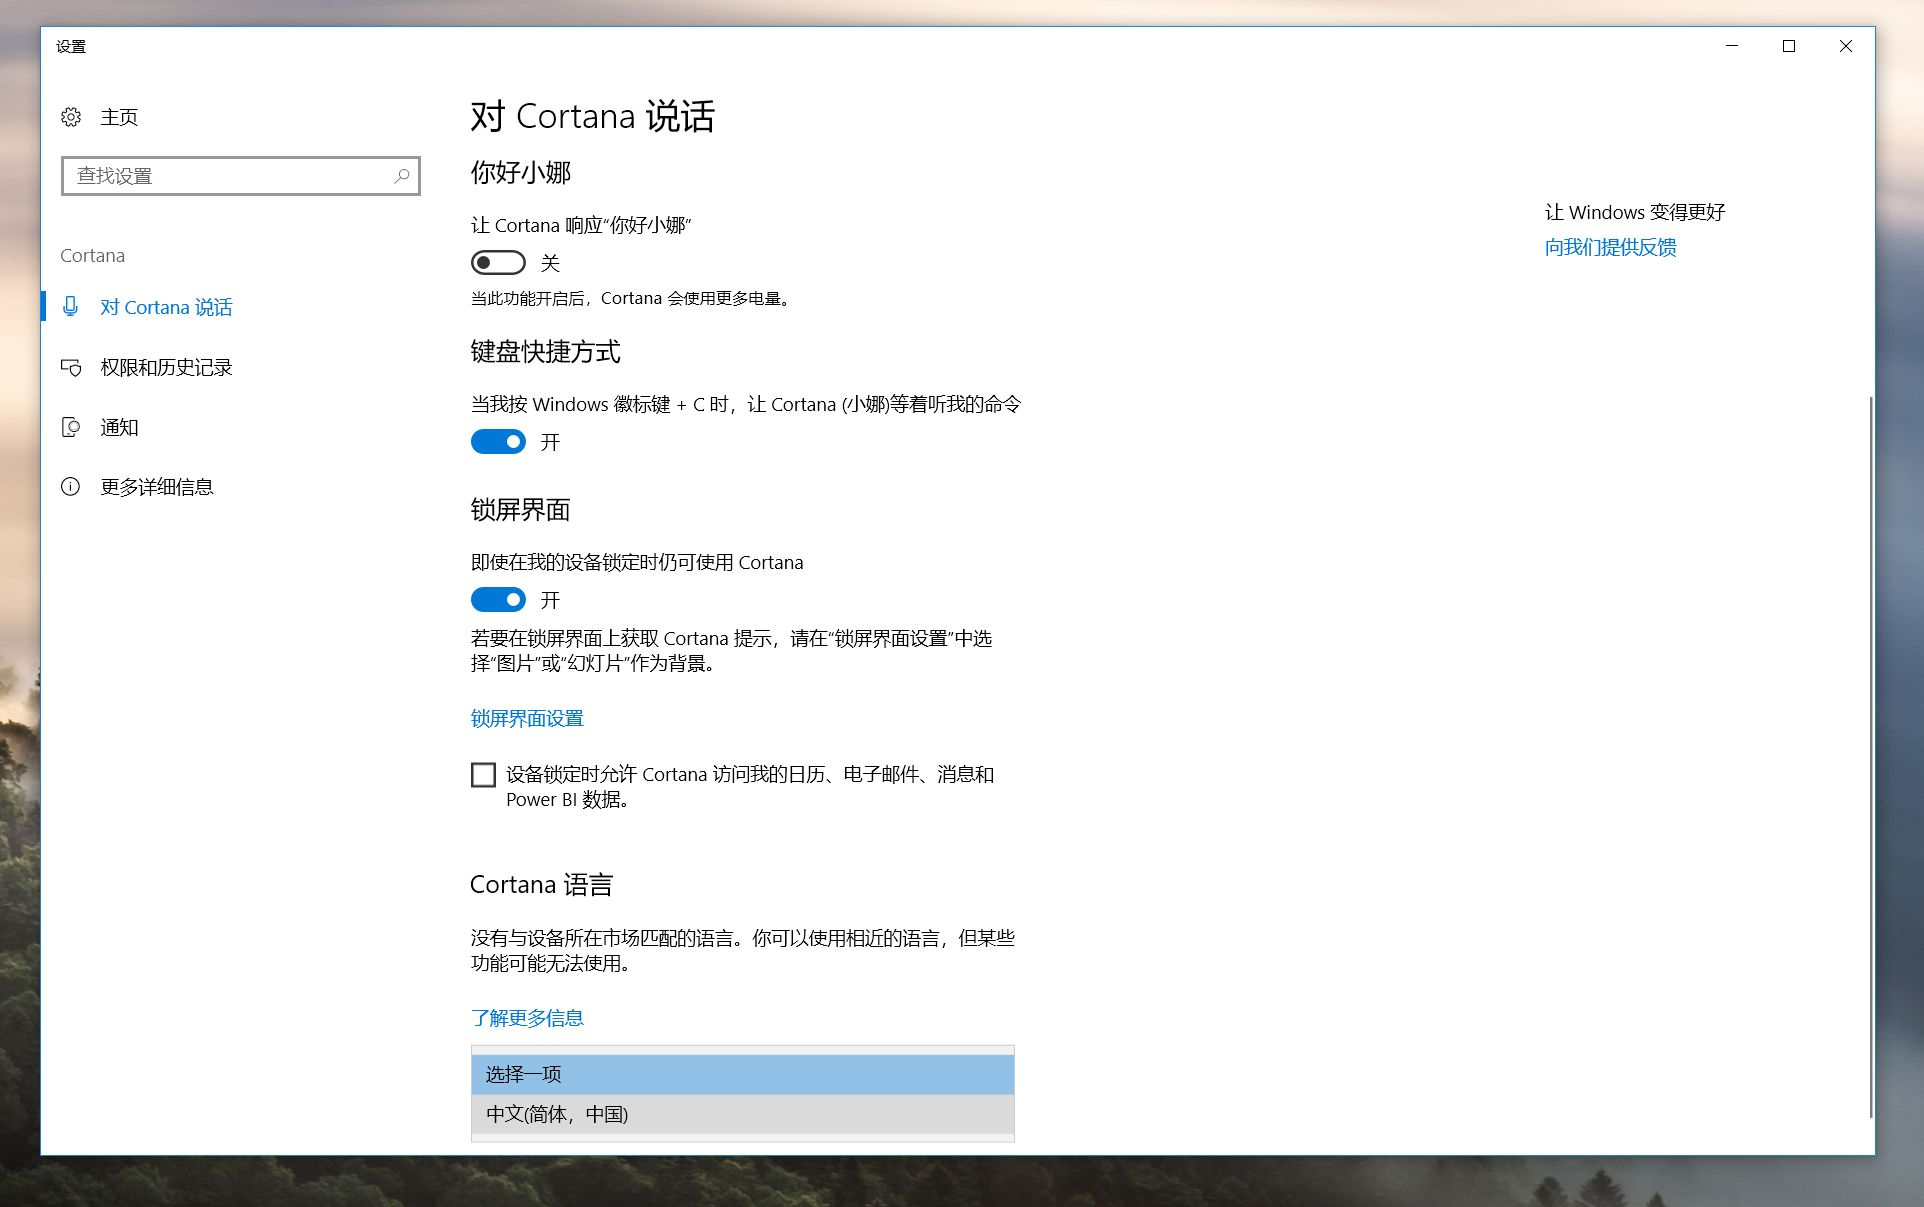
Task: Minimize the Settings window
Action: [x=1731, y=46]
